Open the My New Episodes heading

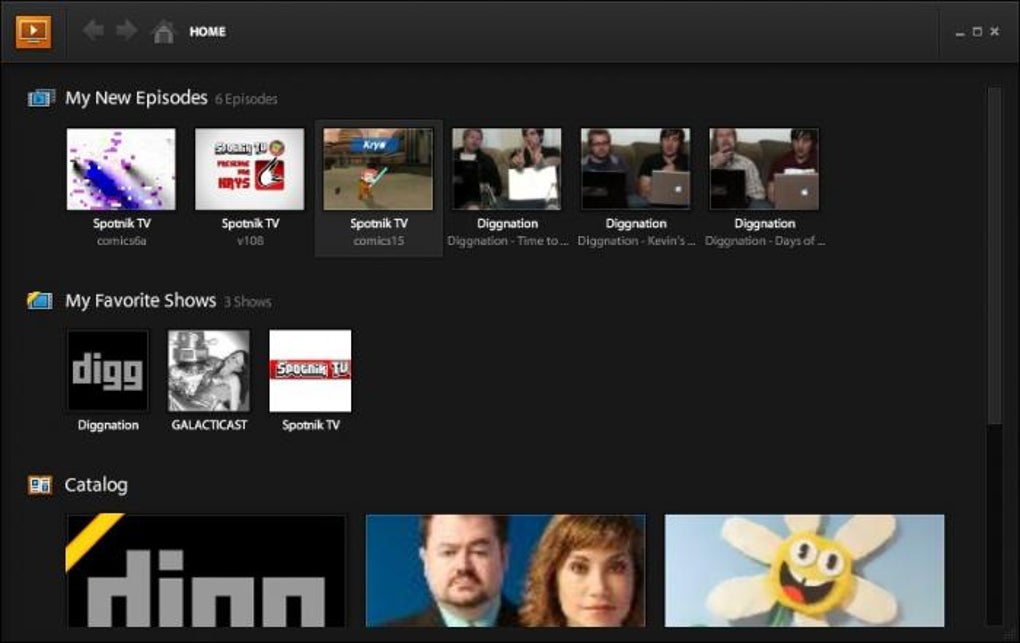136,98
